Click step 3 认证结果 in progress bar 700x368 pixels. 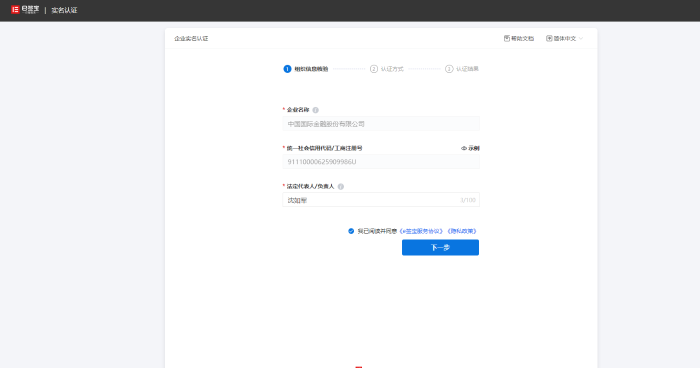462,69
